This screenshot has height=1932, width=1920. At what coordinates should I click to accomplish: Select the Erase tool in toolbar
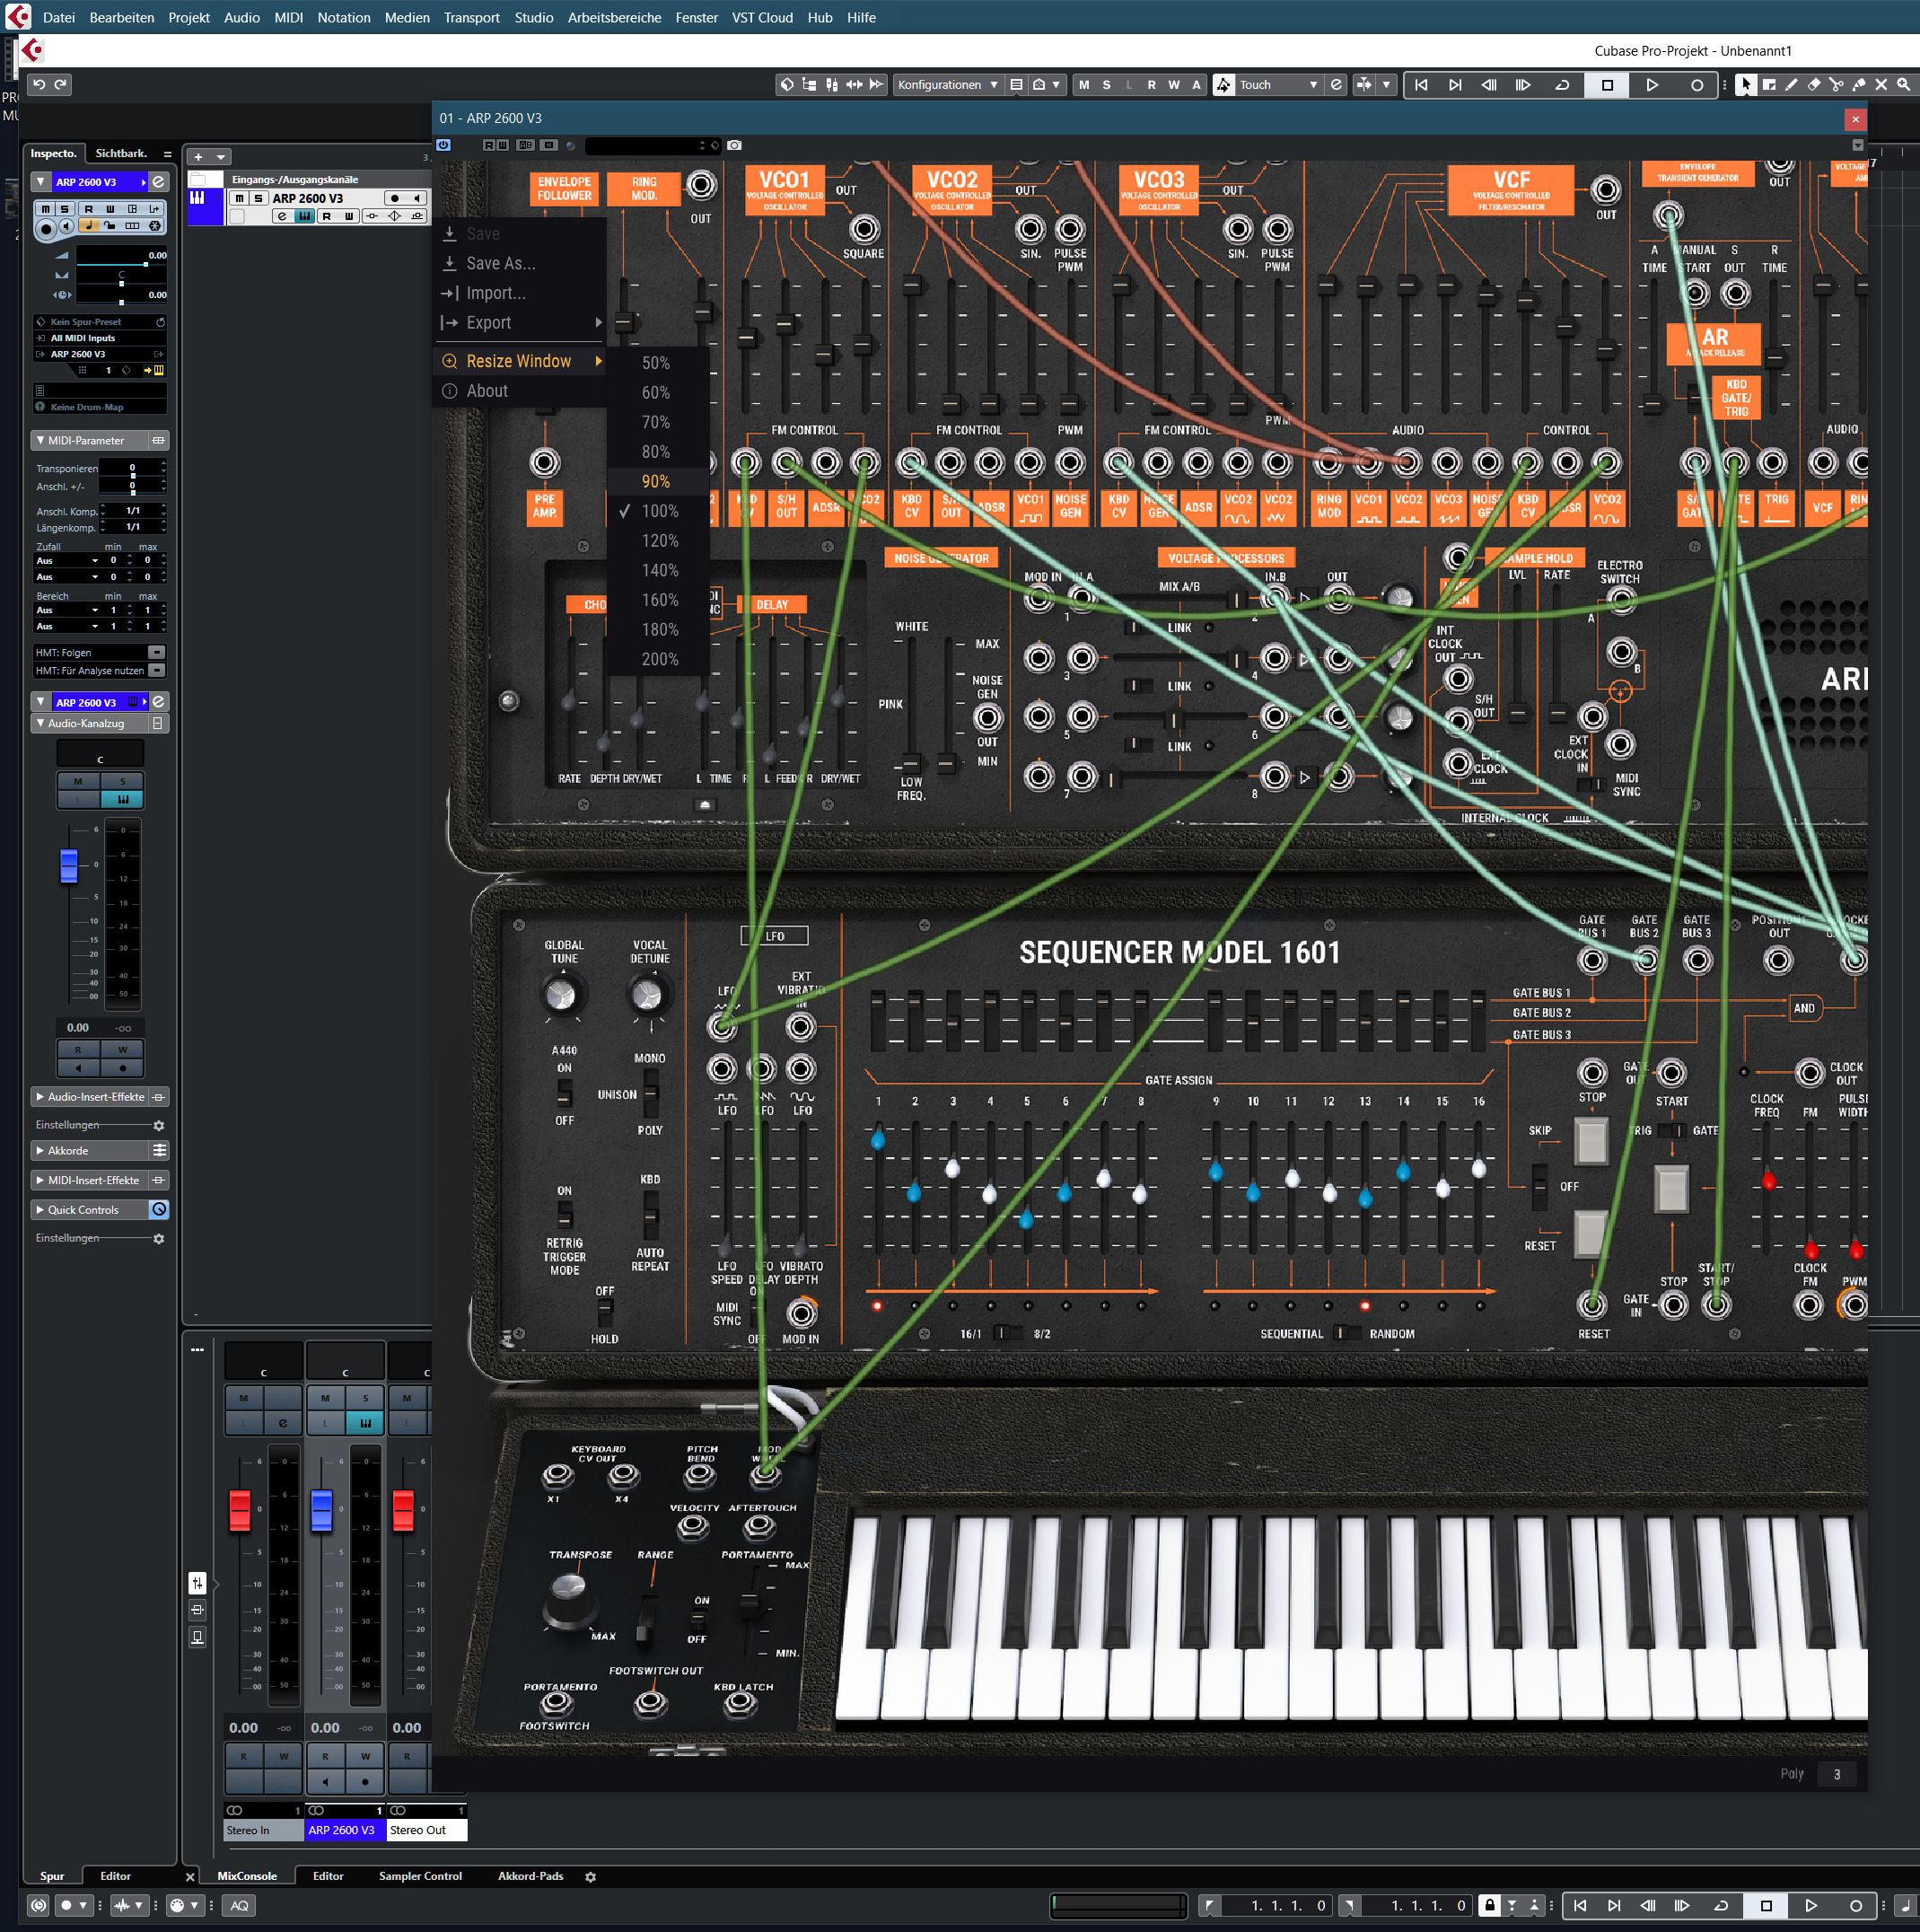pos(1814,85)
